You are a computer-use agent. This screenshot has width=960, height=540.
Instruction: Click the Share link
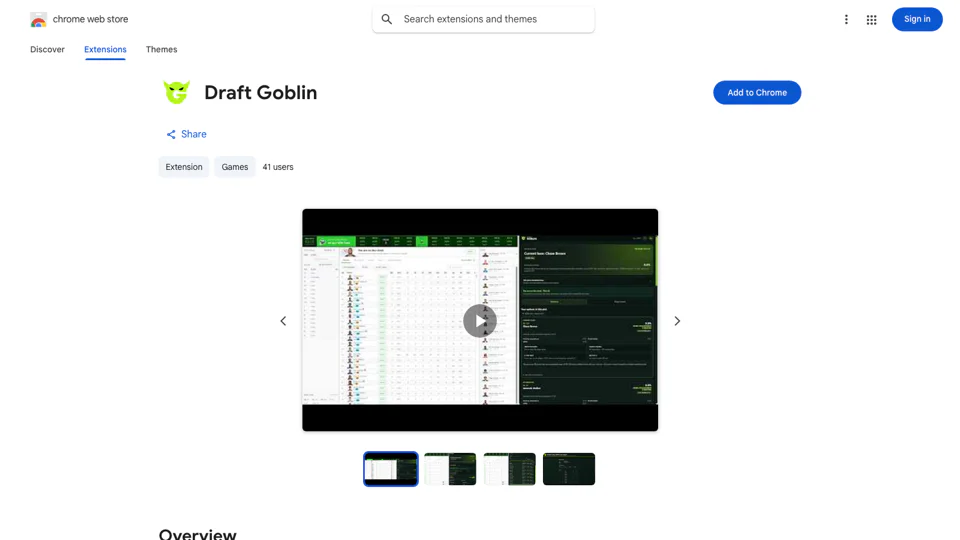click(186, 134)
